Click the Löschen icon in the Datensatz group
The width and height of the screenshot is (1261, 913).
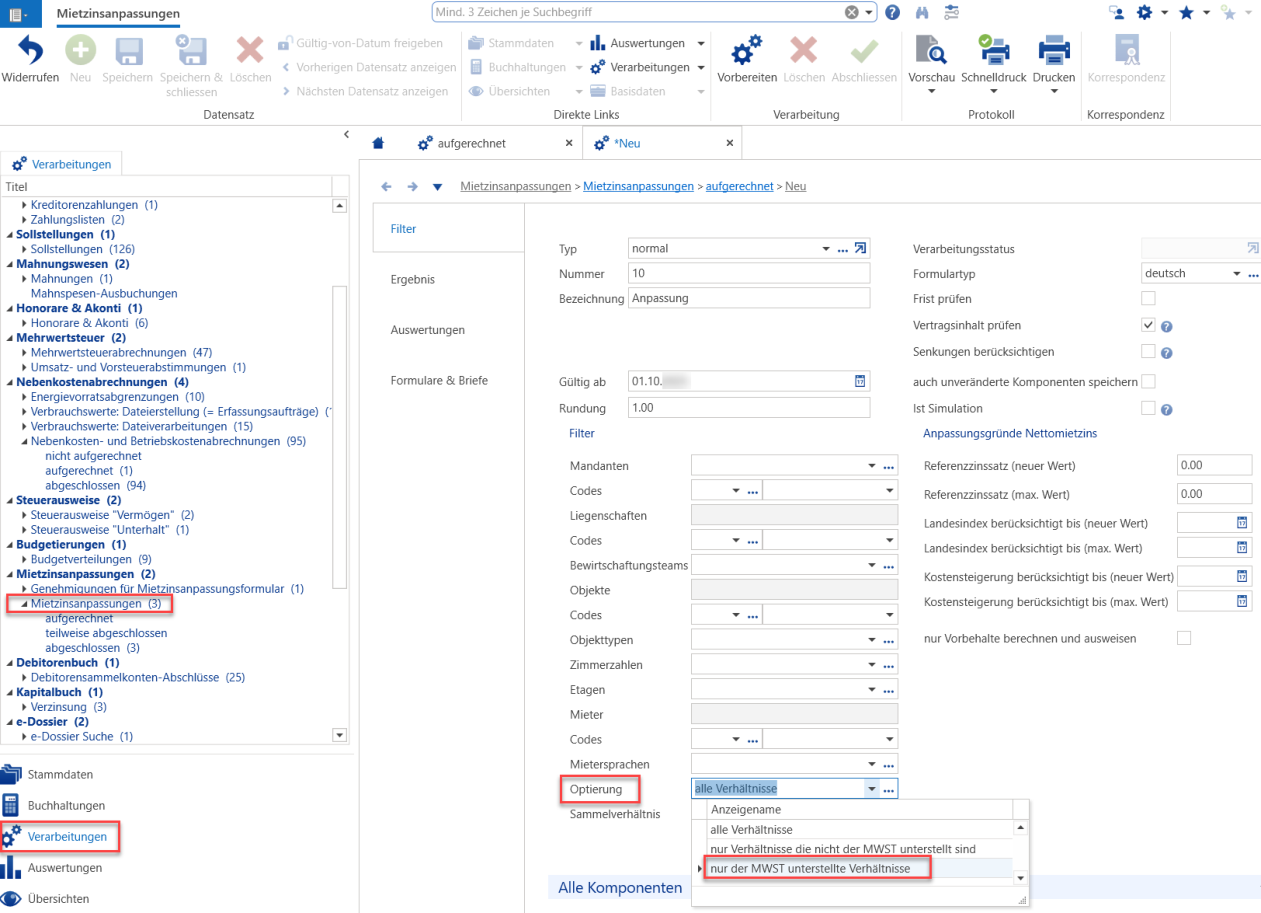click(250, 50)
